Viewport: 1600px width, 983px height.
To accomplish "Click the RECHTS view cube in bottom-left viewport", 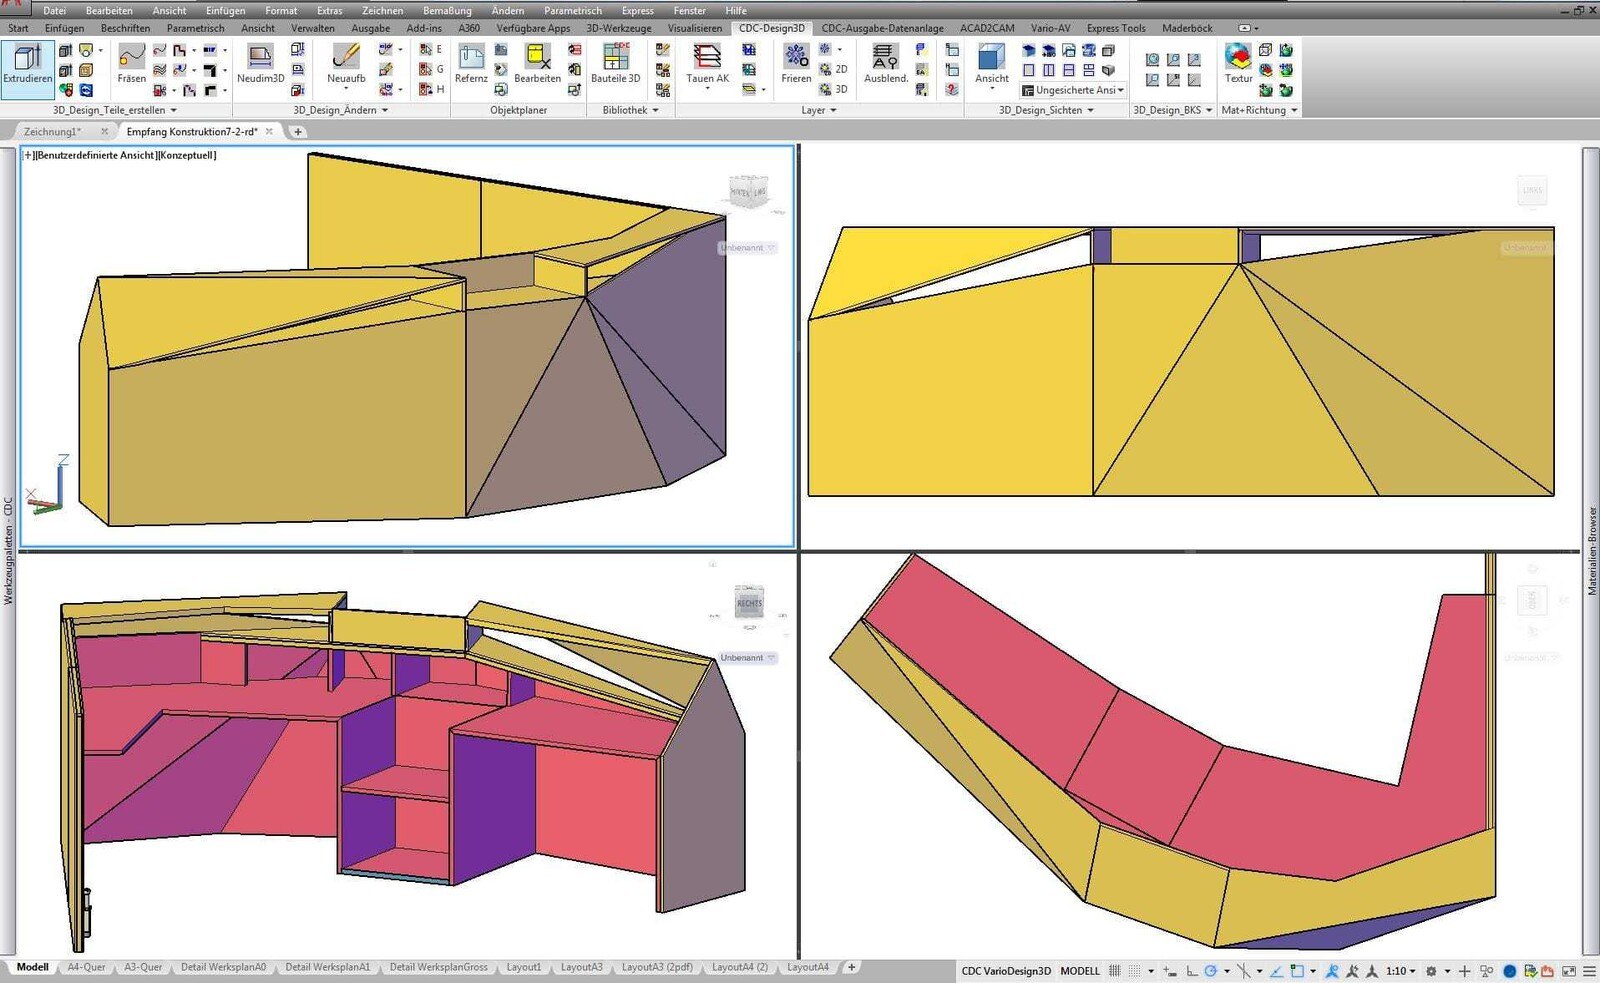I will tap(749, 603).
